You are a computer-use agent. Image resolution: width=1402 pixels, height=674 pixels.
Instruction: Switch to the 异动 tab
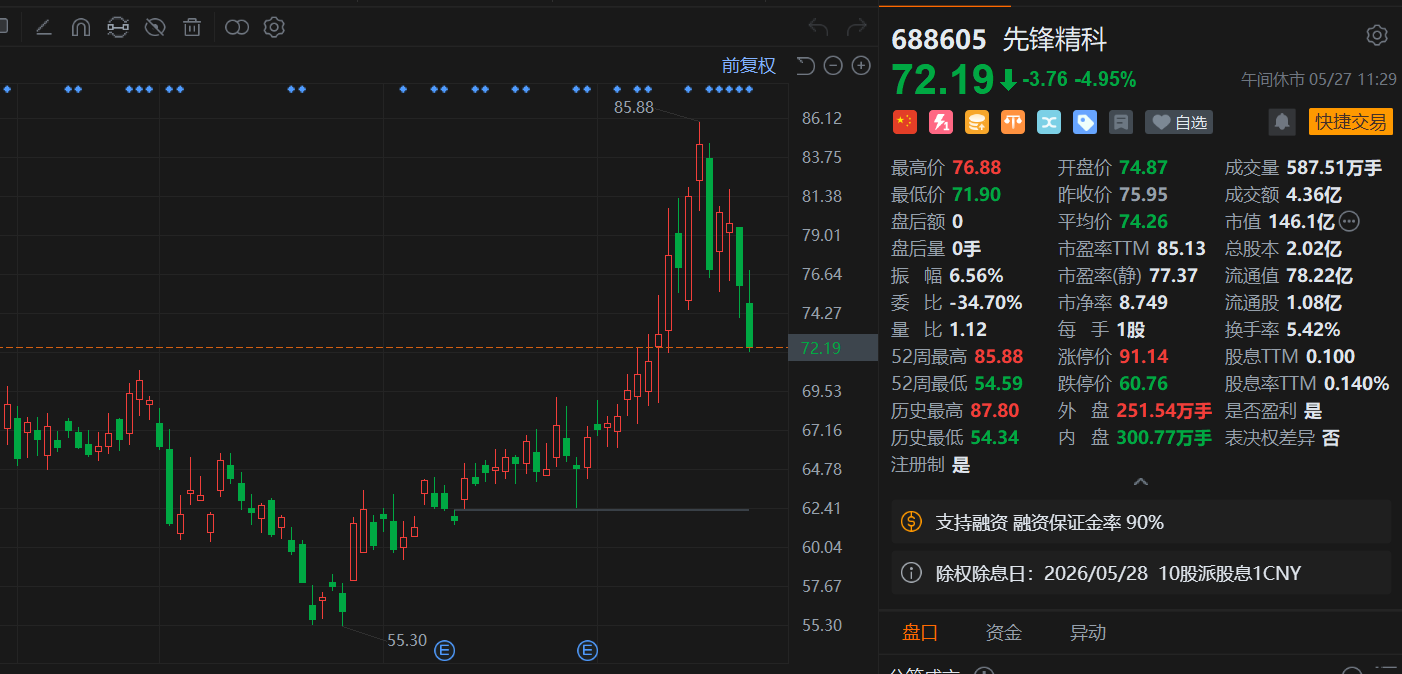coord(1088,632)
